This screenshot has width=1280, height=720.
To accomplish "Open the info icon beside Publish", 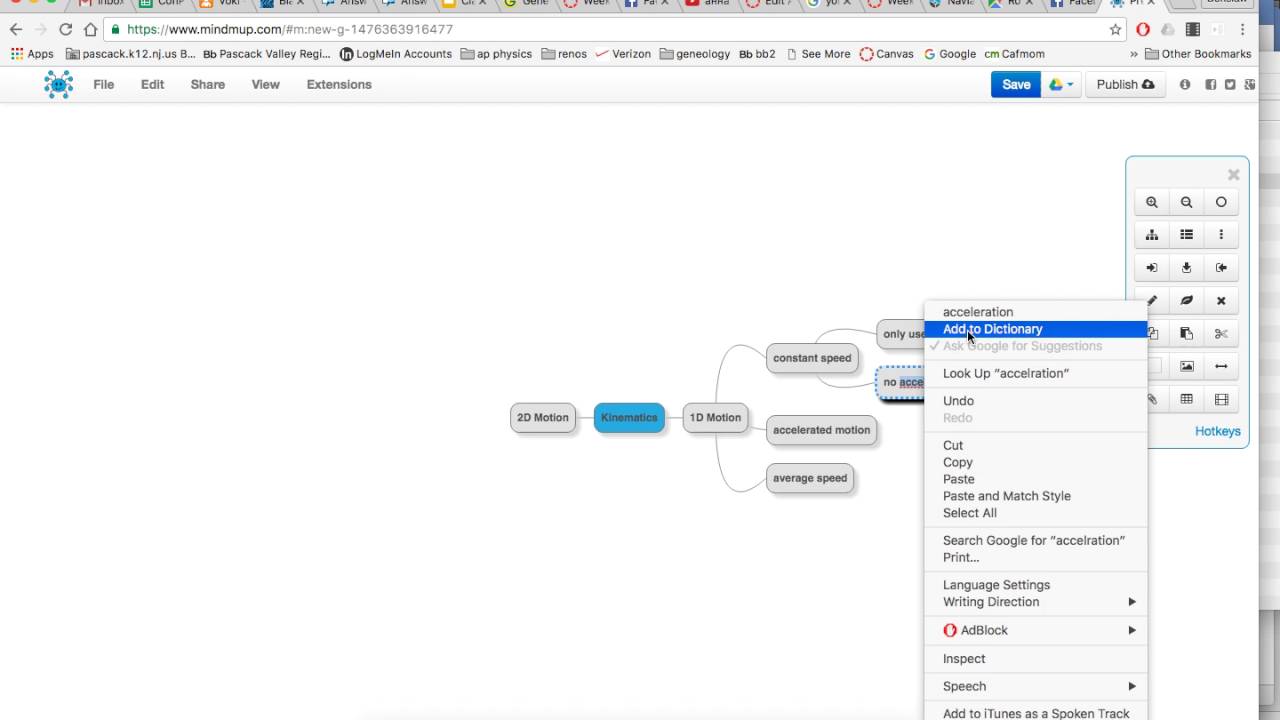I will [1185, 85].
